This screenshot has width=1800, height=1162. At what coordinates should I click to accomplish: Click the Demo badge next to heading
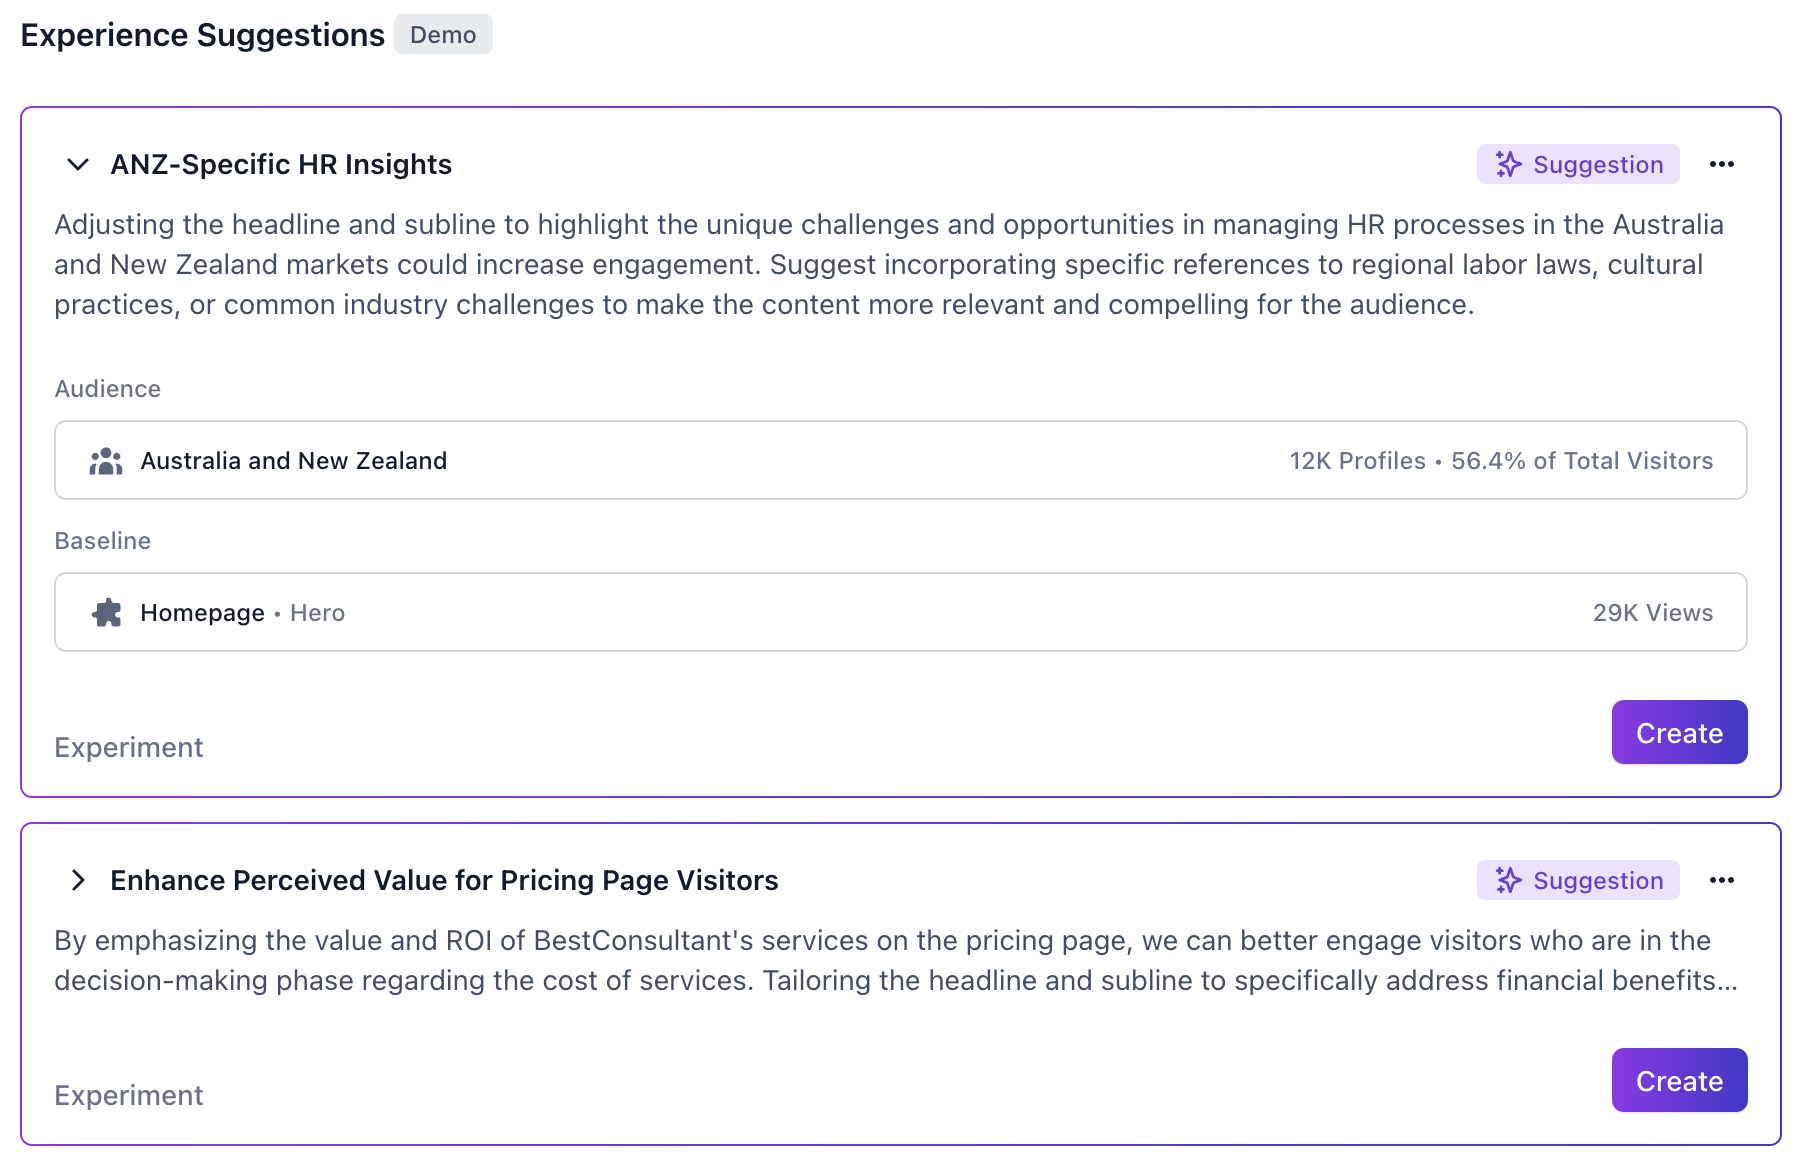point(443,35)
